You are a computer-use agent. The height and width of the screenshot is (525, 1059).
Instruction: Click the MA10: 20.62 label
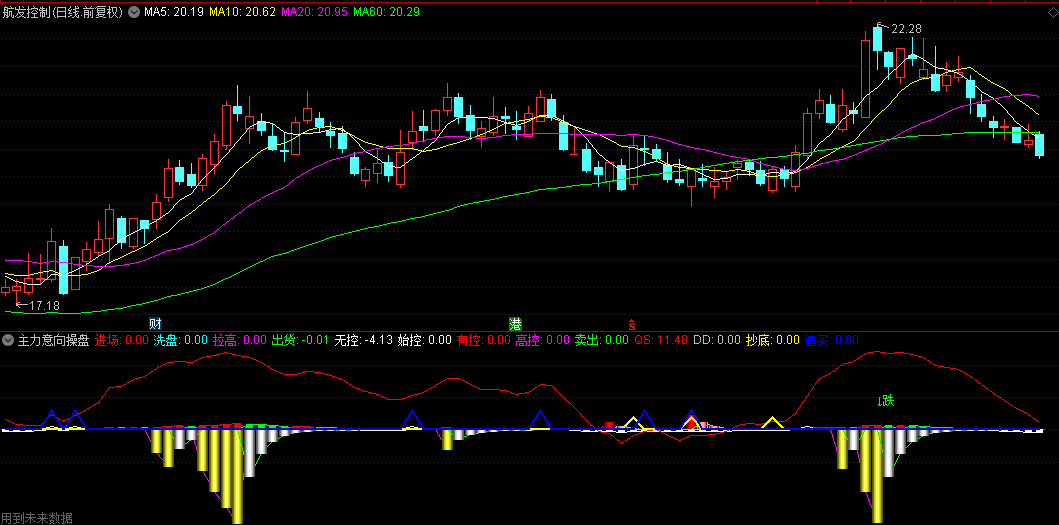click(242, 11)
